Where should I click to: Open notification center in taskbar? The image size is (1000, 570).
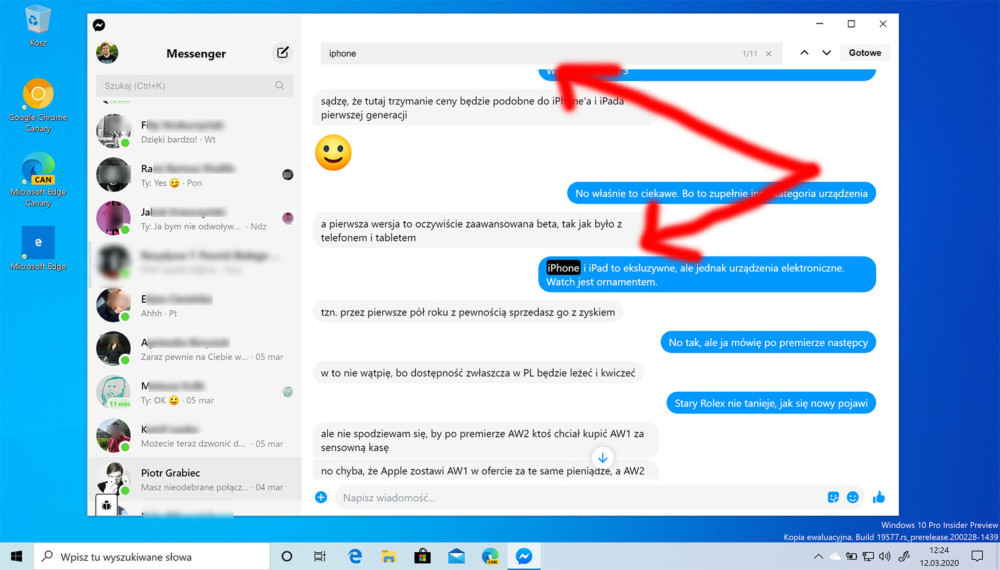tap(977, 557)
